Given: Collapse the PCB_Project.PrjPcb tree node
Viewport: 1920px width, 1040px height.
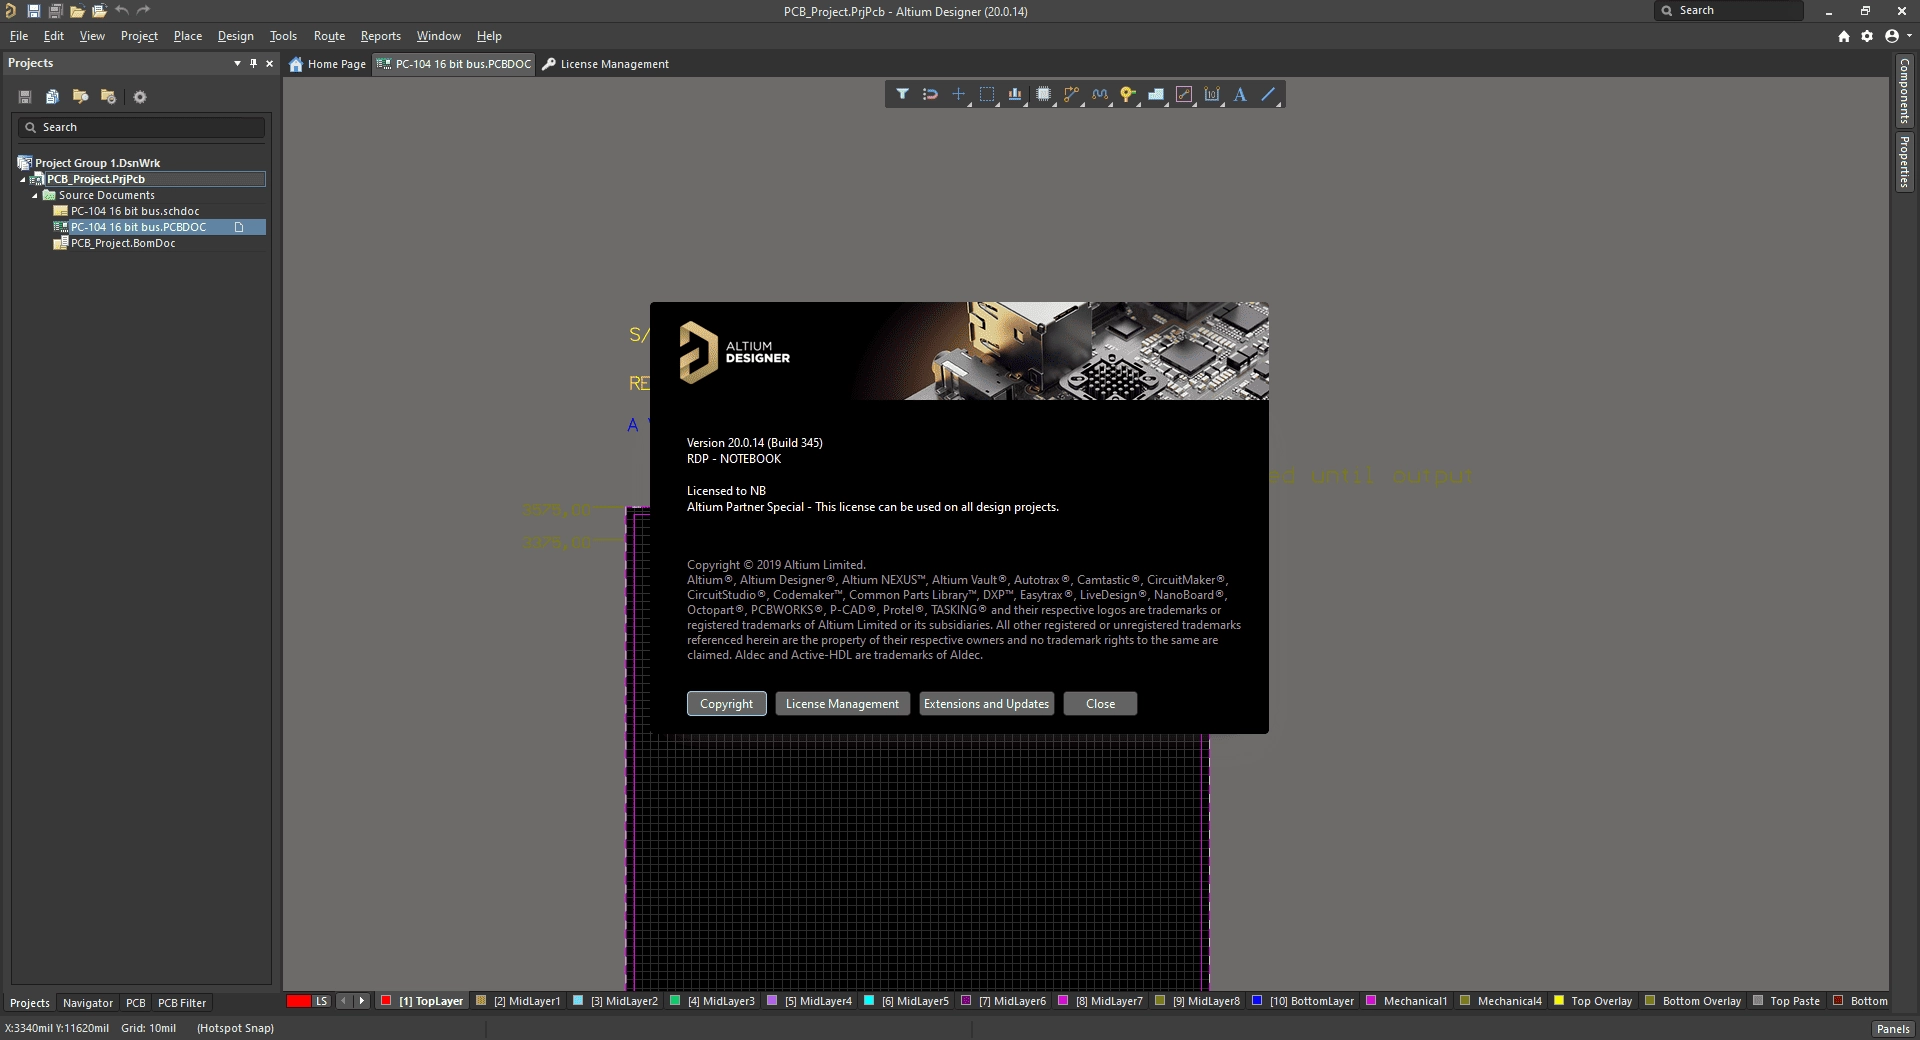Looking at the screenshot, I should [x=23, y=180].
